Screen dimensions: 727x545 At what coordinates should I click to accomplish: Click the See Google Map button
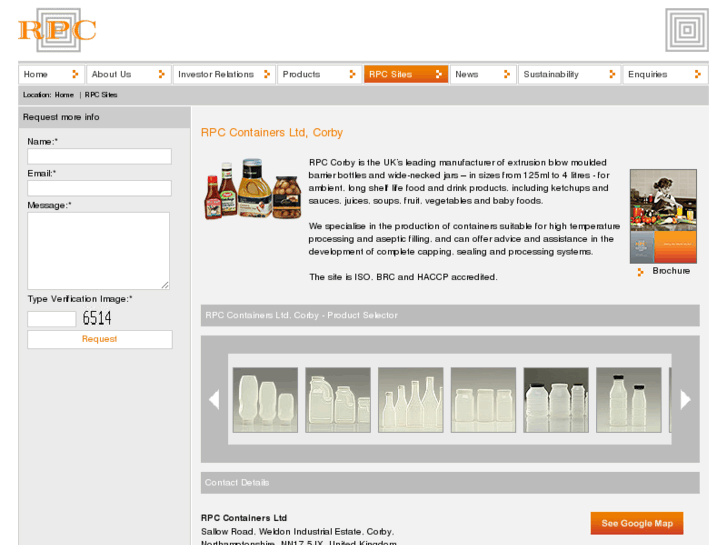coord(637,523)
